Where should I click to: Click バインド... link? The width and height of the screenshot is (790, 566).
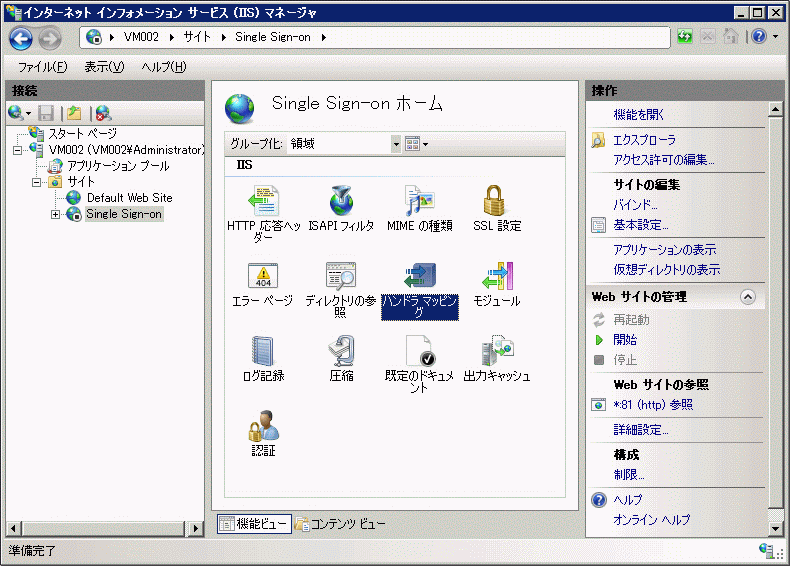635,205
